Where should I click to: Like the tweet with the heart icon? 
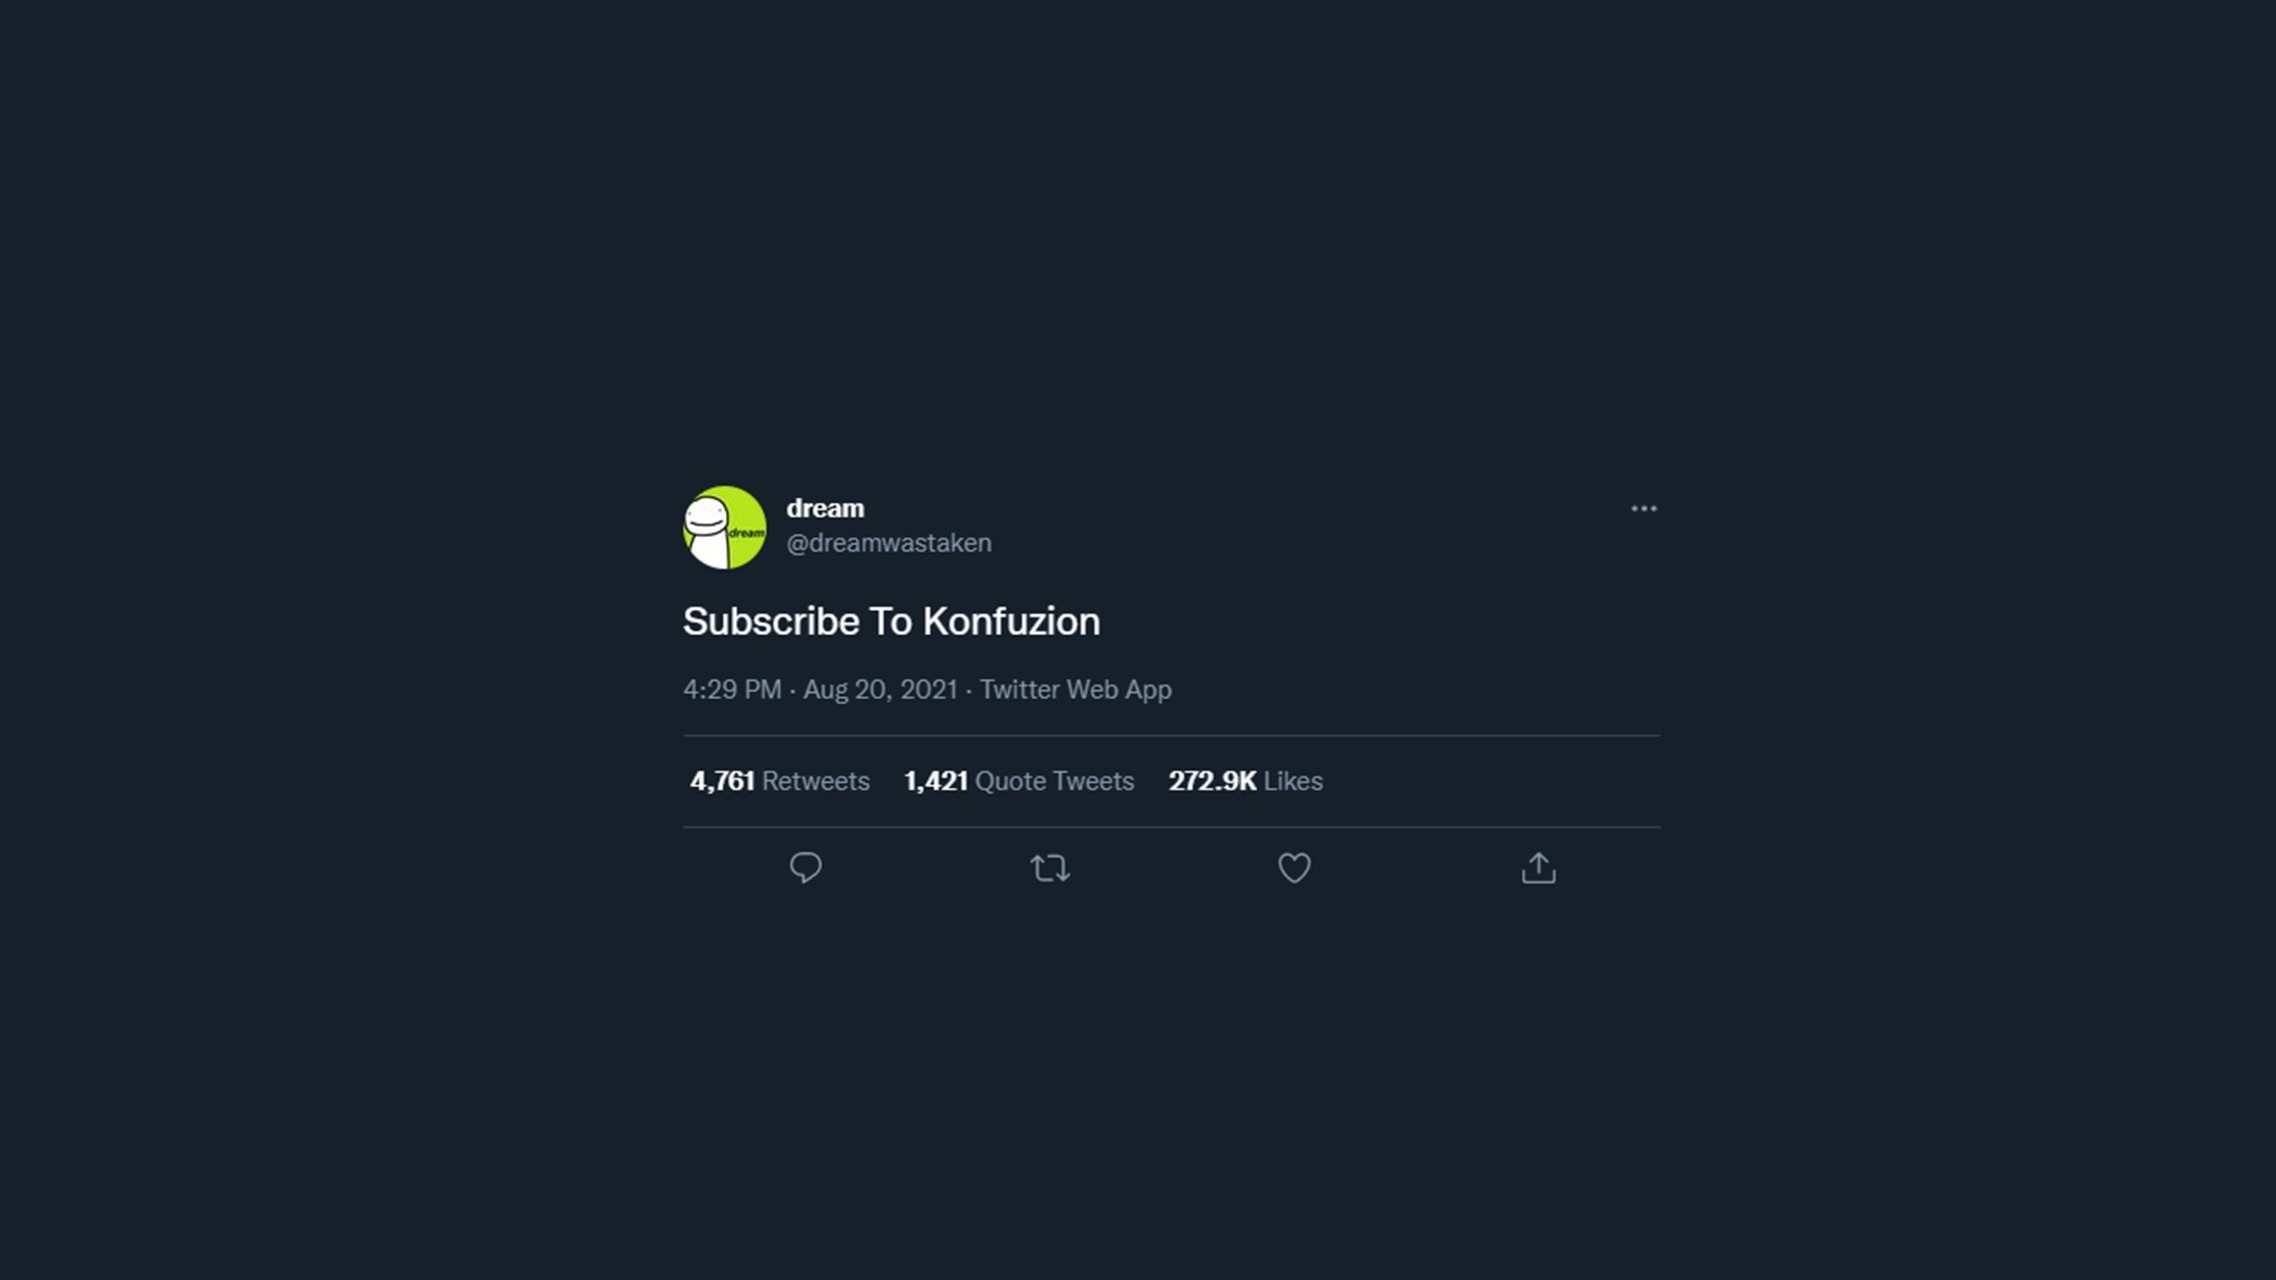pos(1294,867)
